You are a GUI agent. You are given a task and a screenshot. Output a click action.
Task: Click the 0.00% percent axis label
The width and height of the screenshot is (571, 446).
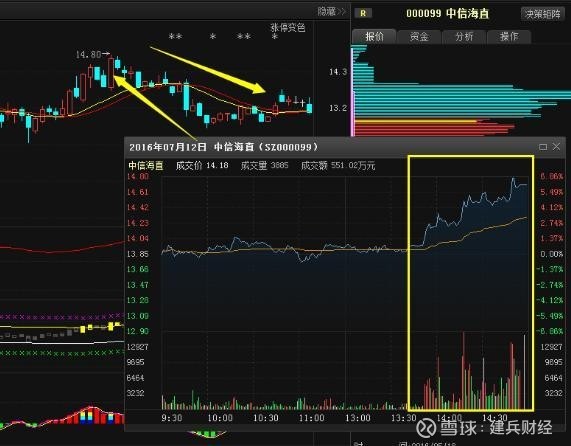point(552,254)
